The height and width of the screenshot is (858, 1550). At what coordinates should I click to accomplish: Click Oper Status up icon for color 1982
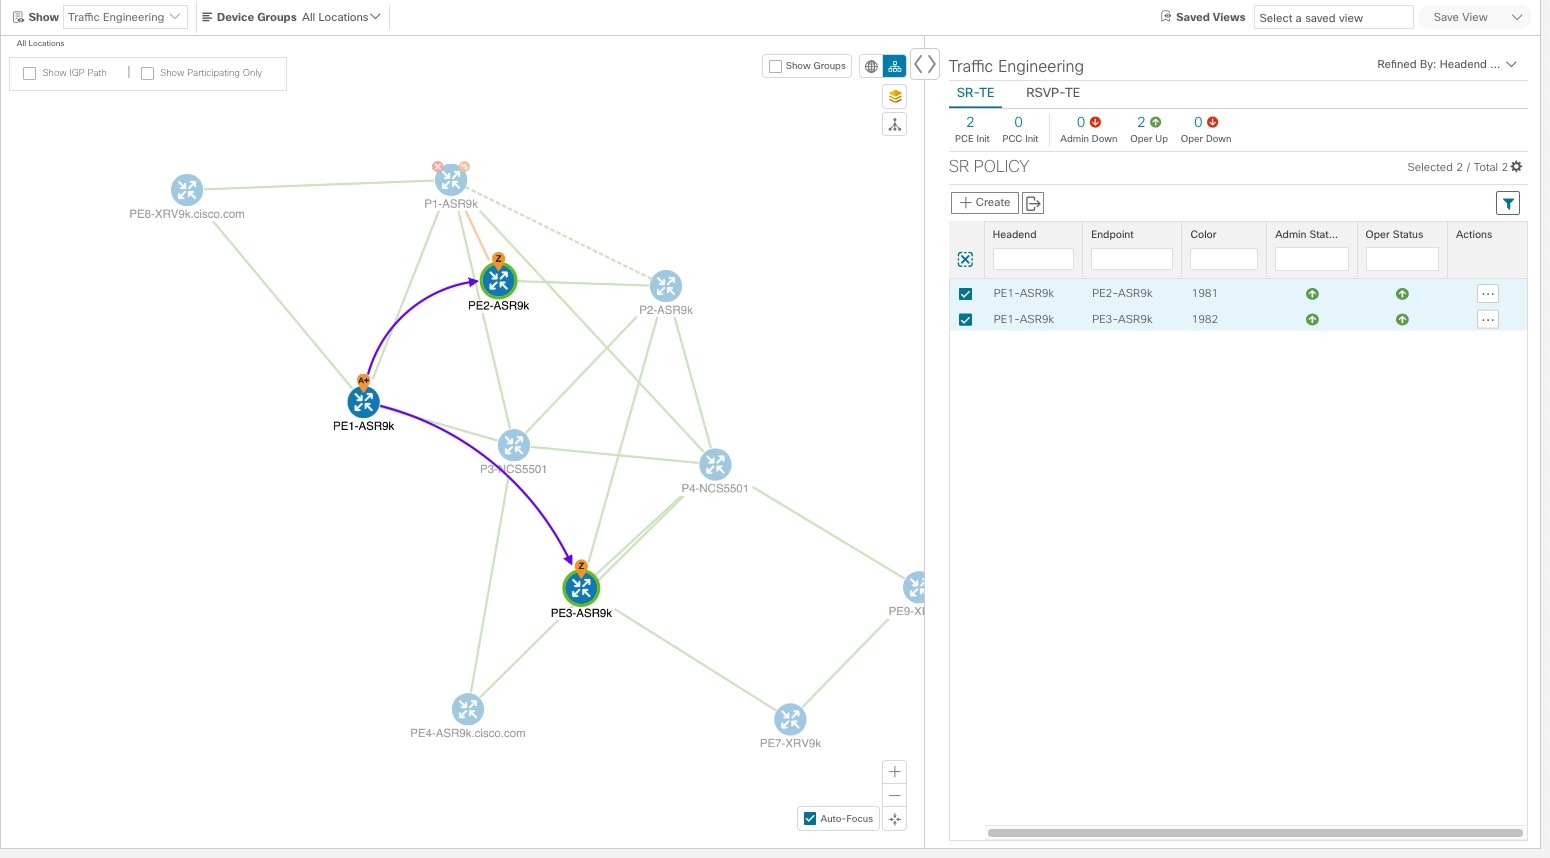(x=1402, y=320)
